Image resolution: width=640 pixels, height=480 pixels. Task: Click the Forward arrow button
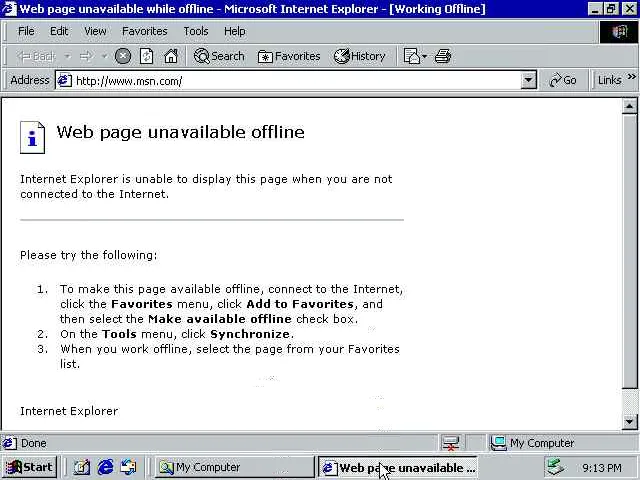point(86,56)
